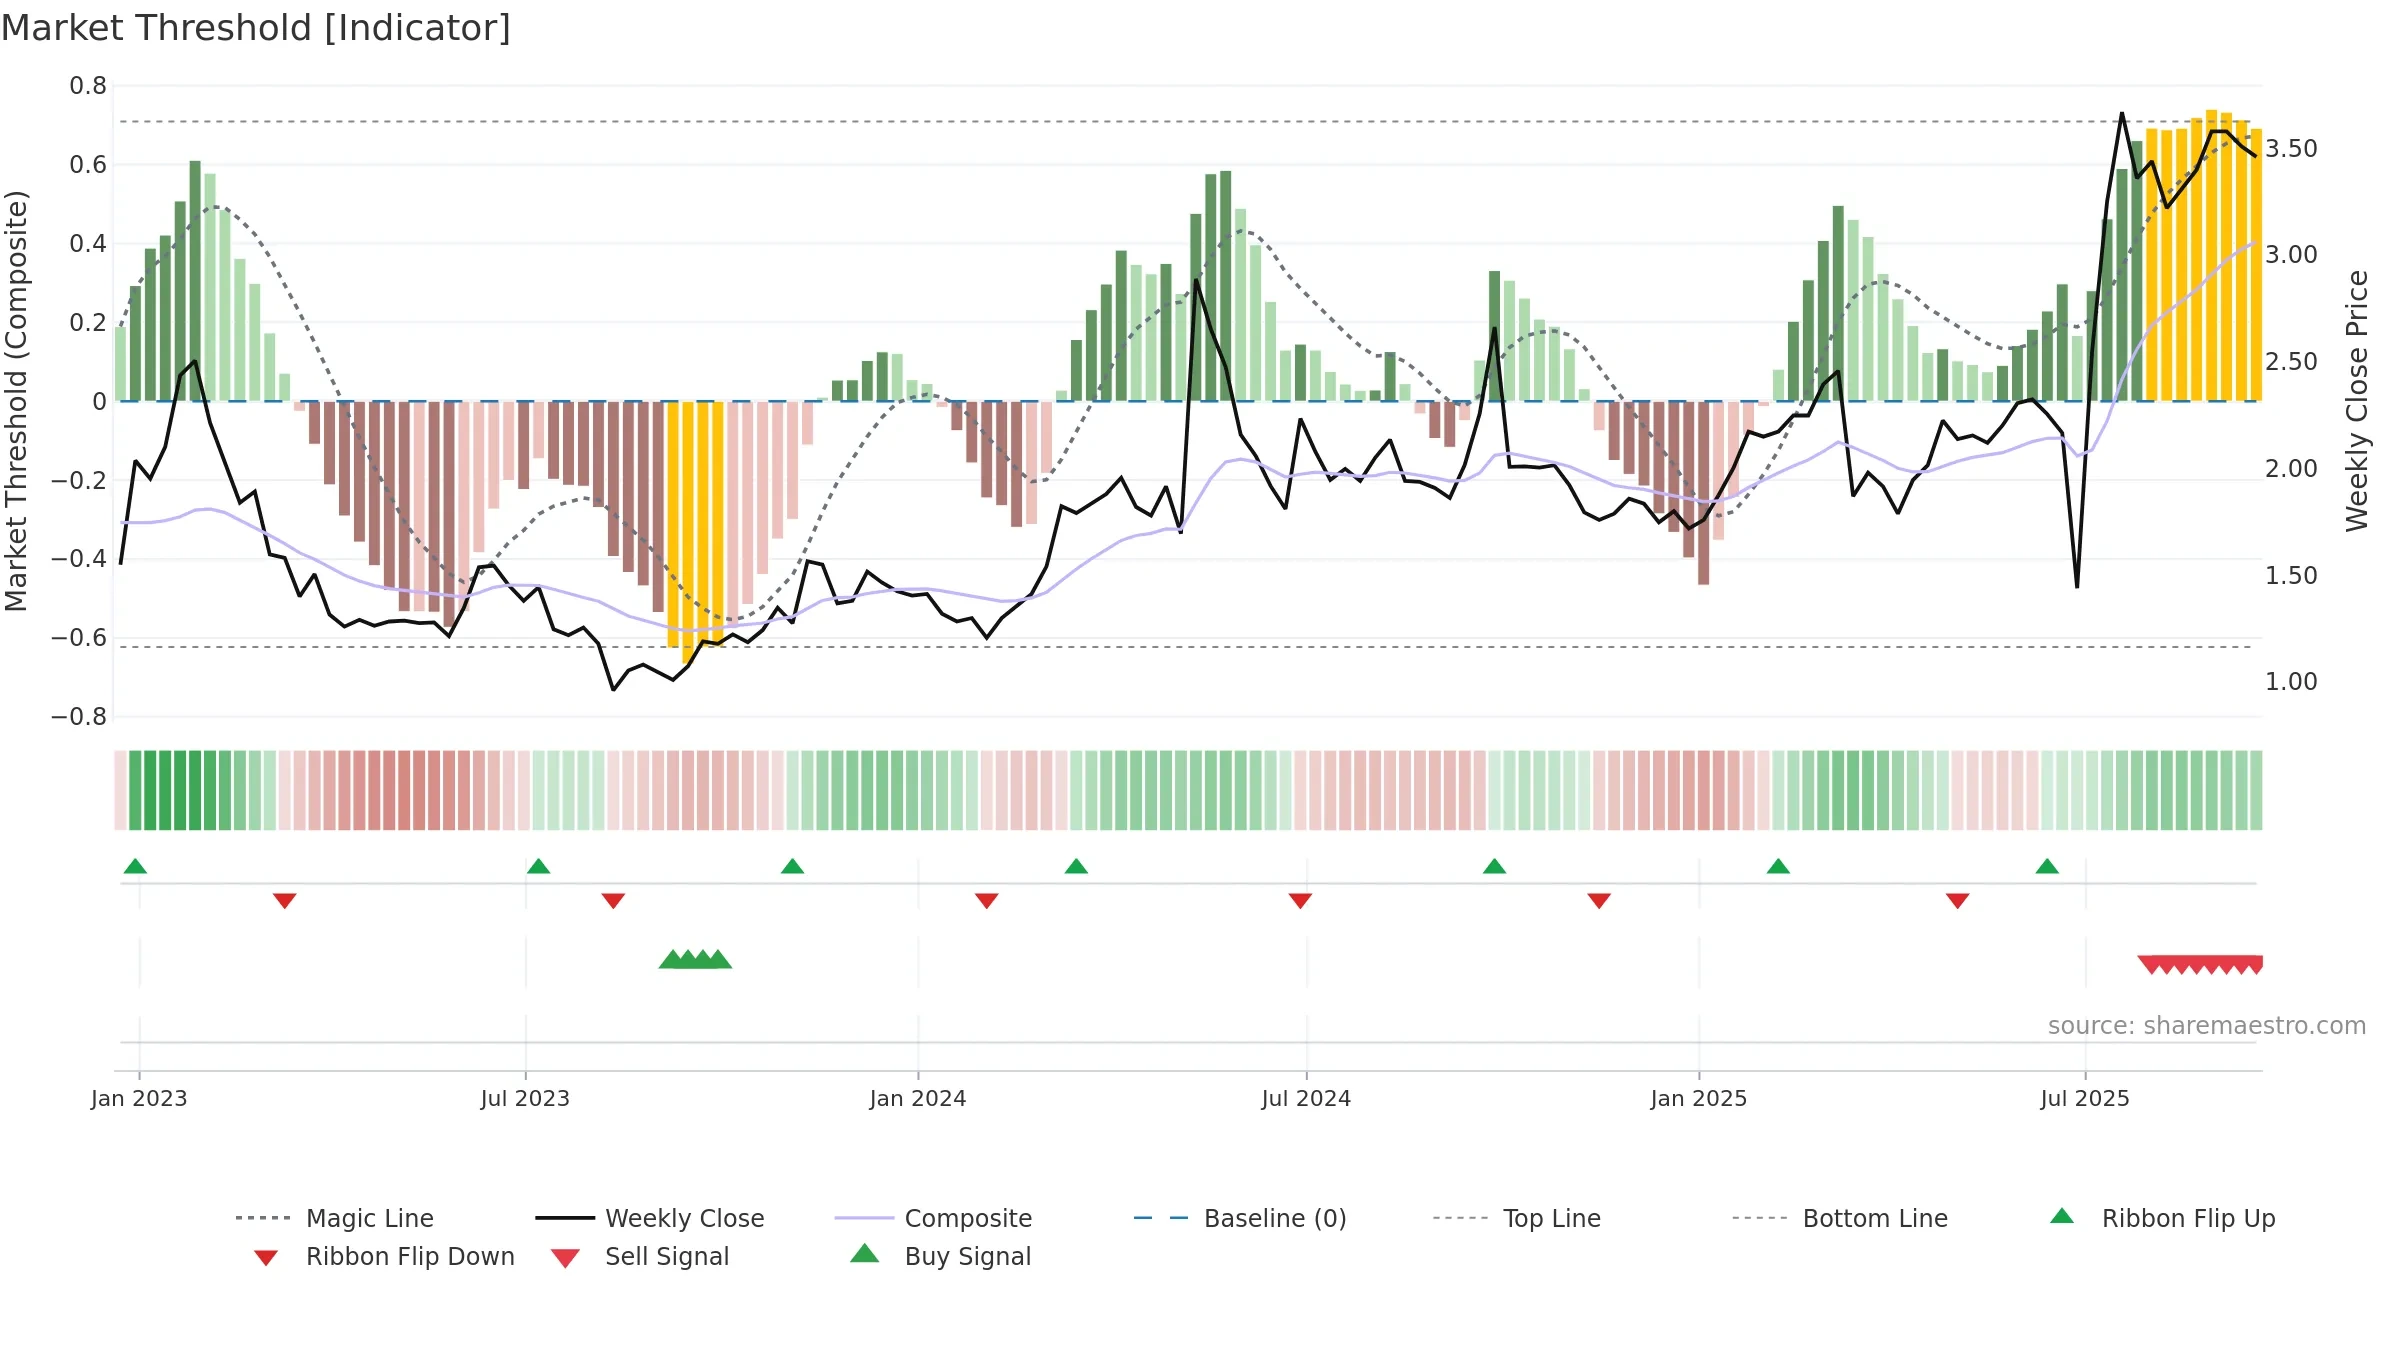Image resolution: width=2400 pixels, height=1350 pixels.
Task: Toggle the Weekly Close legend entry
Action: (x=649, y=1218)
